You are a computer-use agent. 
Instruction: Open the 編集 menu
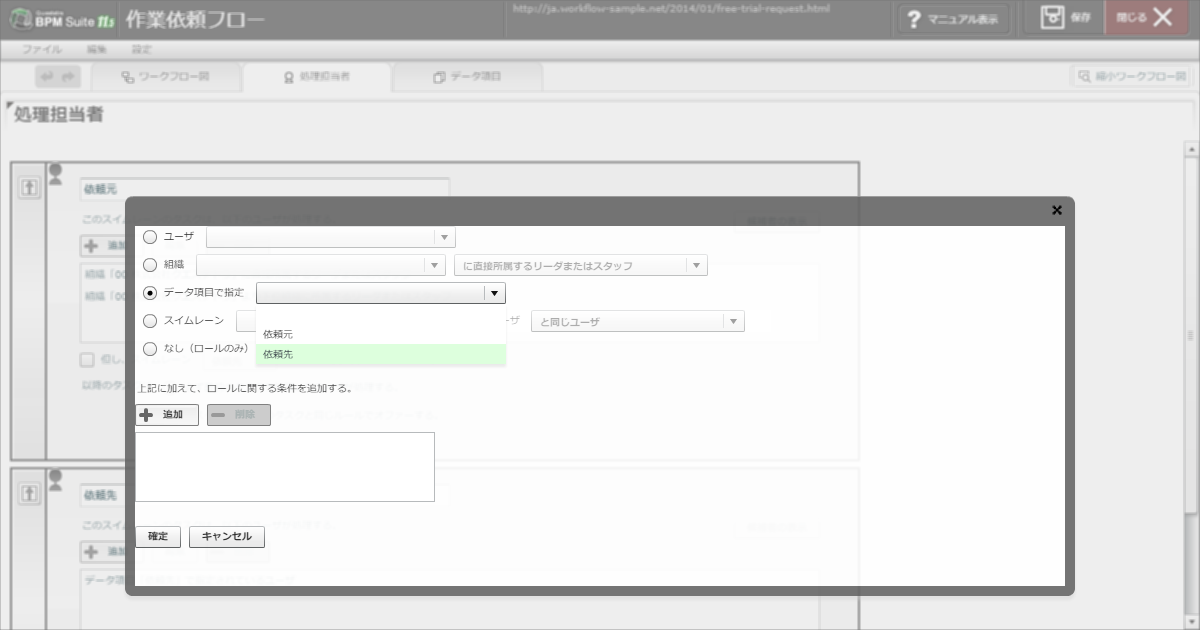click(x=97, y=49)
